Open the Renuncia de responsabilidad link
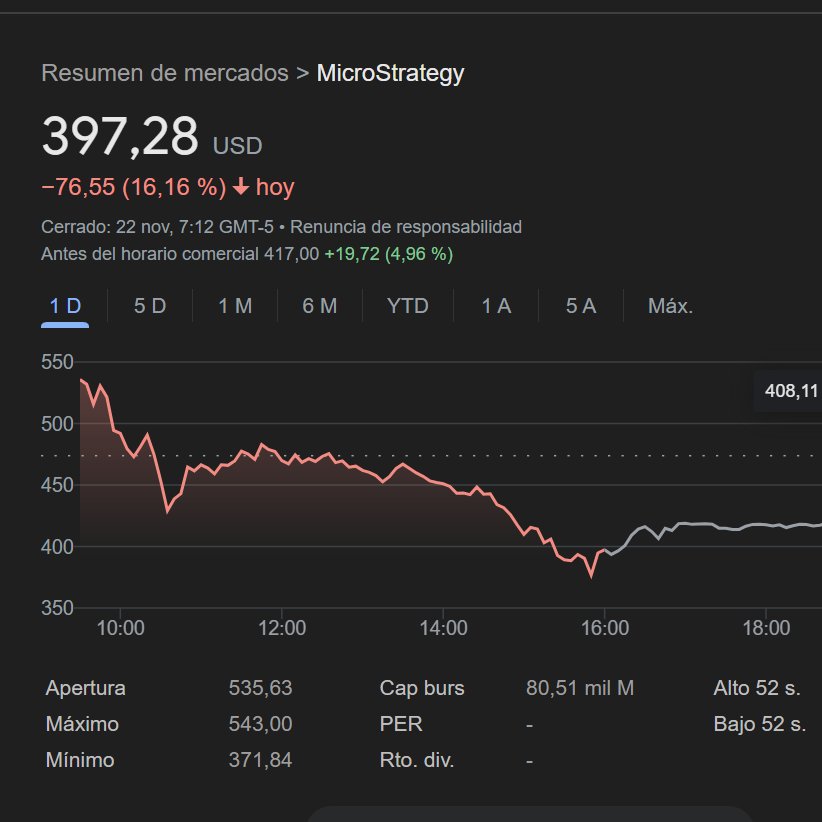 point(406,227)
